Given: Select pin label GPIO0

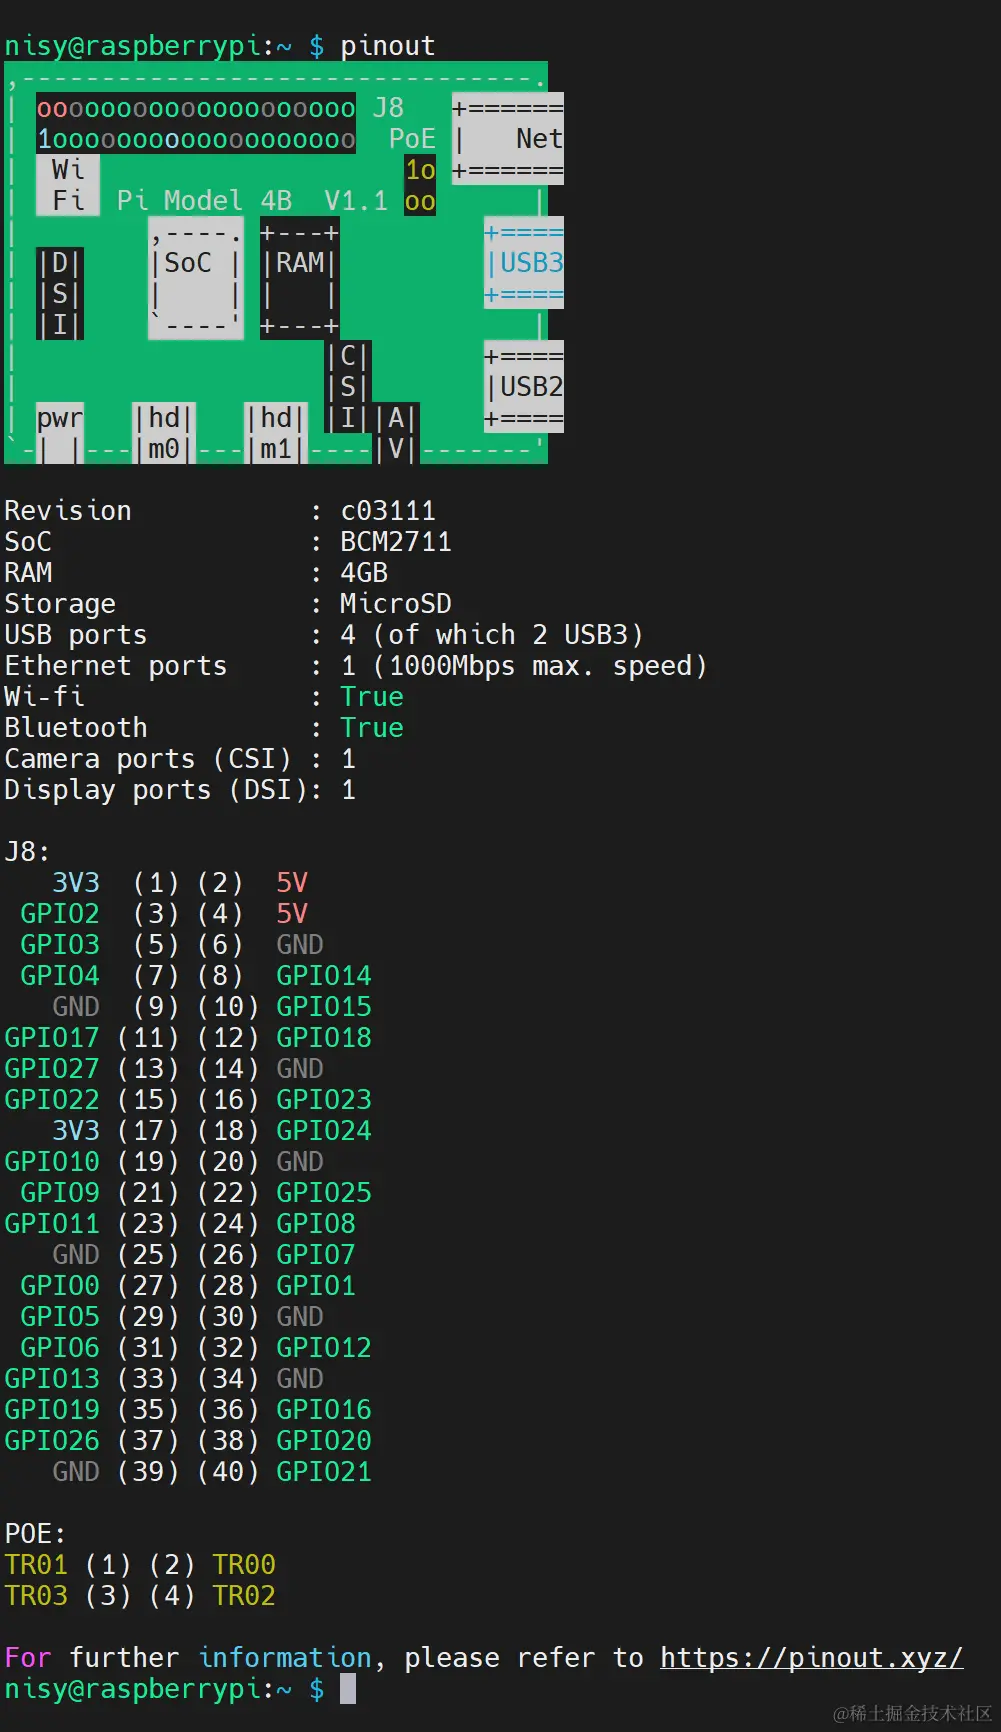Looking at the screenshot, I should [60, 1286].
